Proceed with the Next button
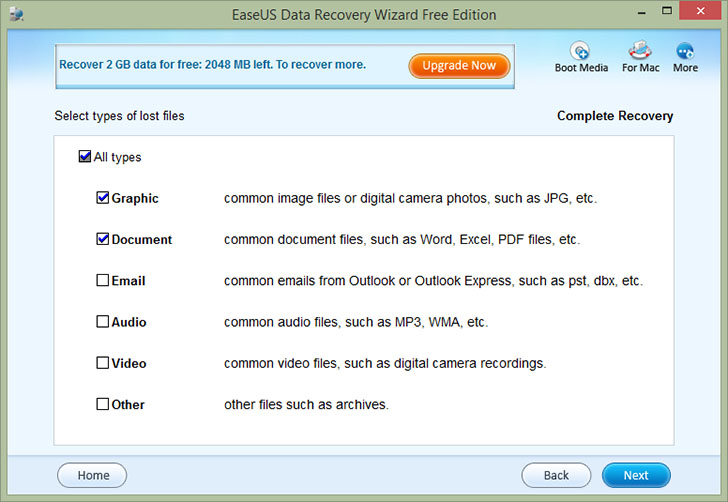Viewport: 728px width, 502px height. (x=636, y=475)
